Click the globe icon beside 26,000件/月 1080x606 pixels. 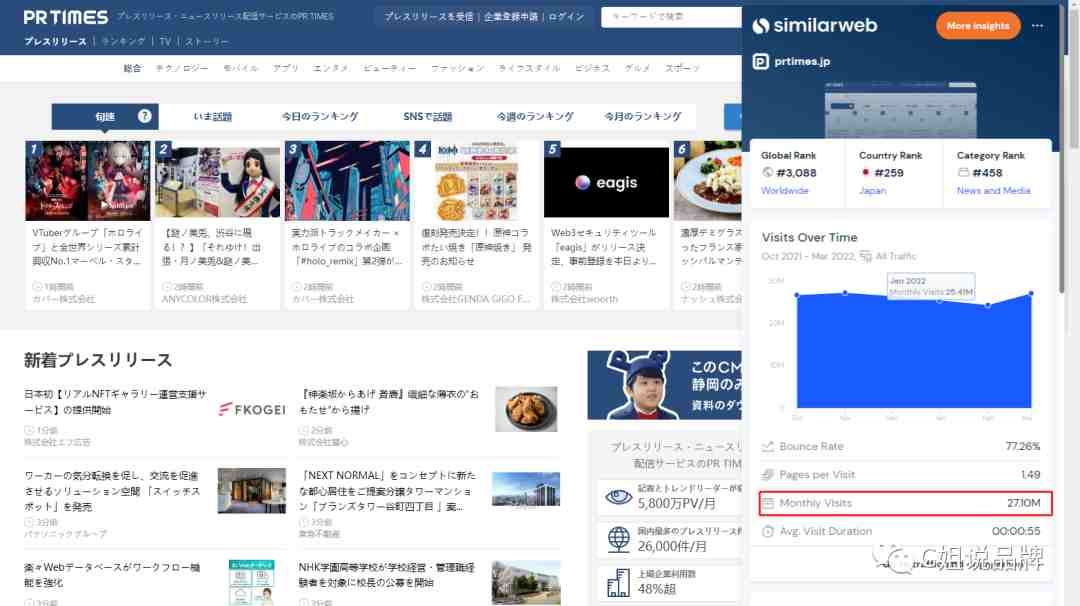pyautogui.click(x=619, y=539)
